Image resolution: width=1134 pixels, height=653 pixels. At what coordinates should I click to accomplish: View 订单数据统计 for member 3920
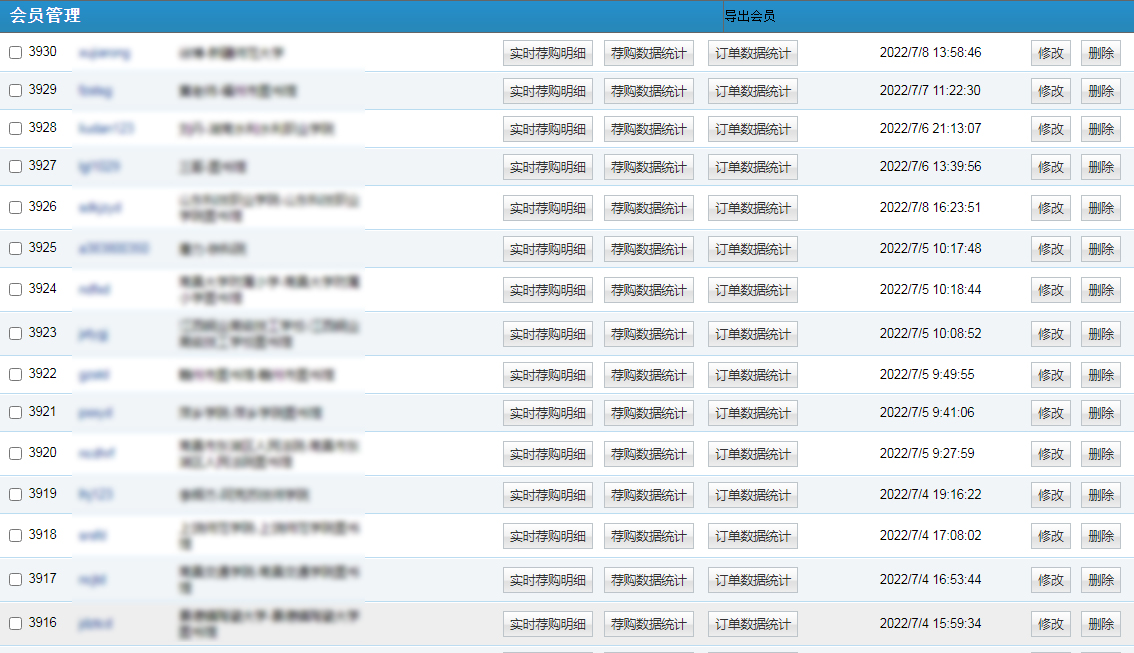tap(752, 454)
